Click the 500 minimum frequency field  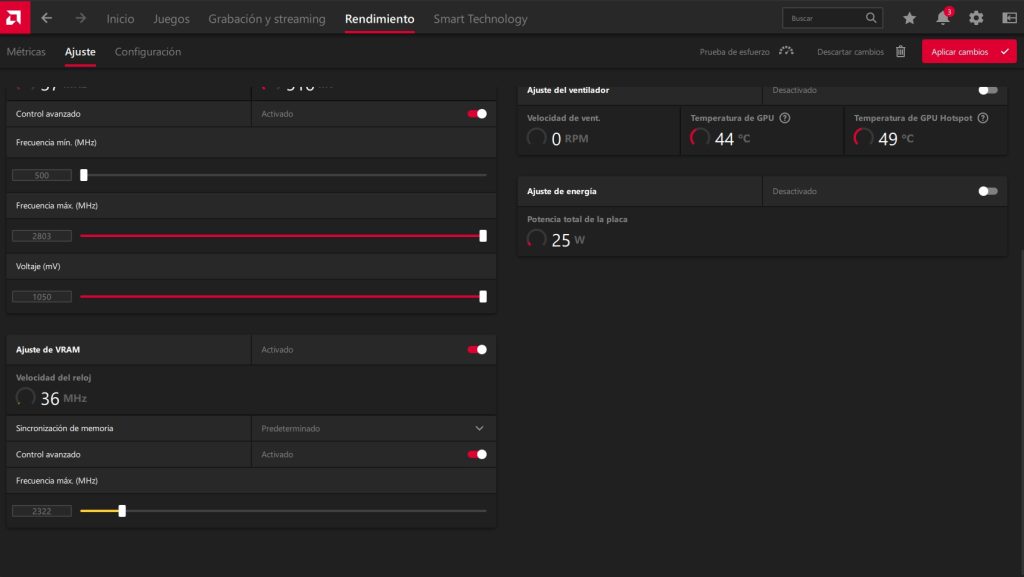(42, 175)
